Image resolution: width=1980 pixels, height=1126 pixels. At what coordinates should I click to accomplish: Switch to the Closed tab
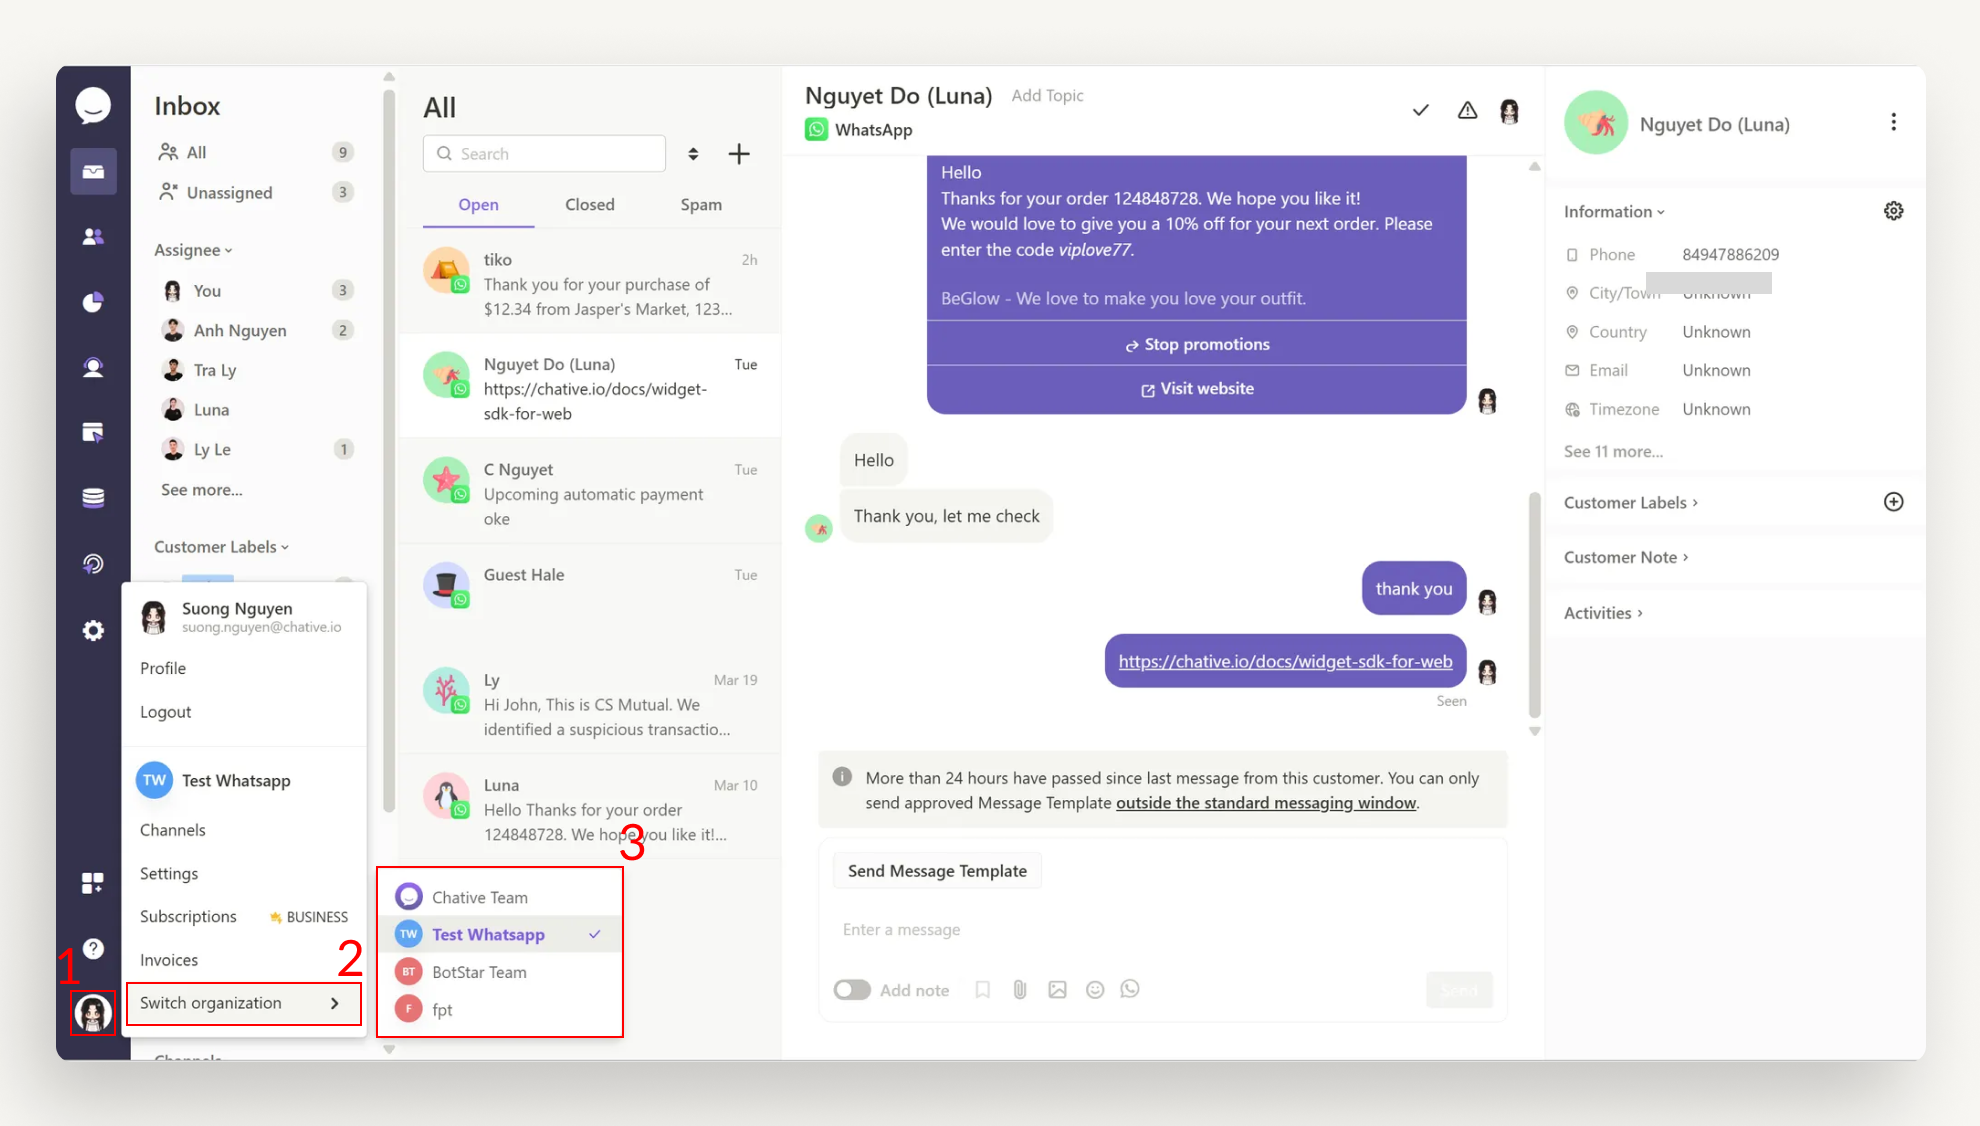coord(589,204)
